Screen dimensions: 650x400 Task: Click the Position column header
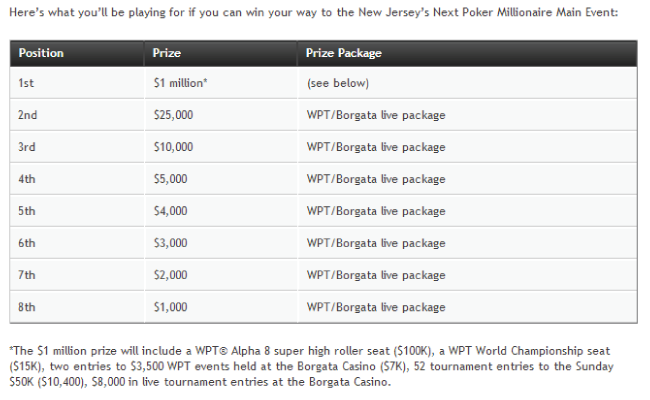pyautogui.click(x=41, y=53)
